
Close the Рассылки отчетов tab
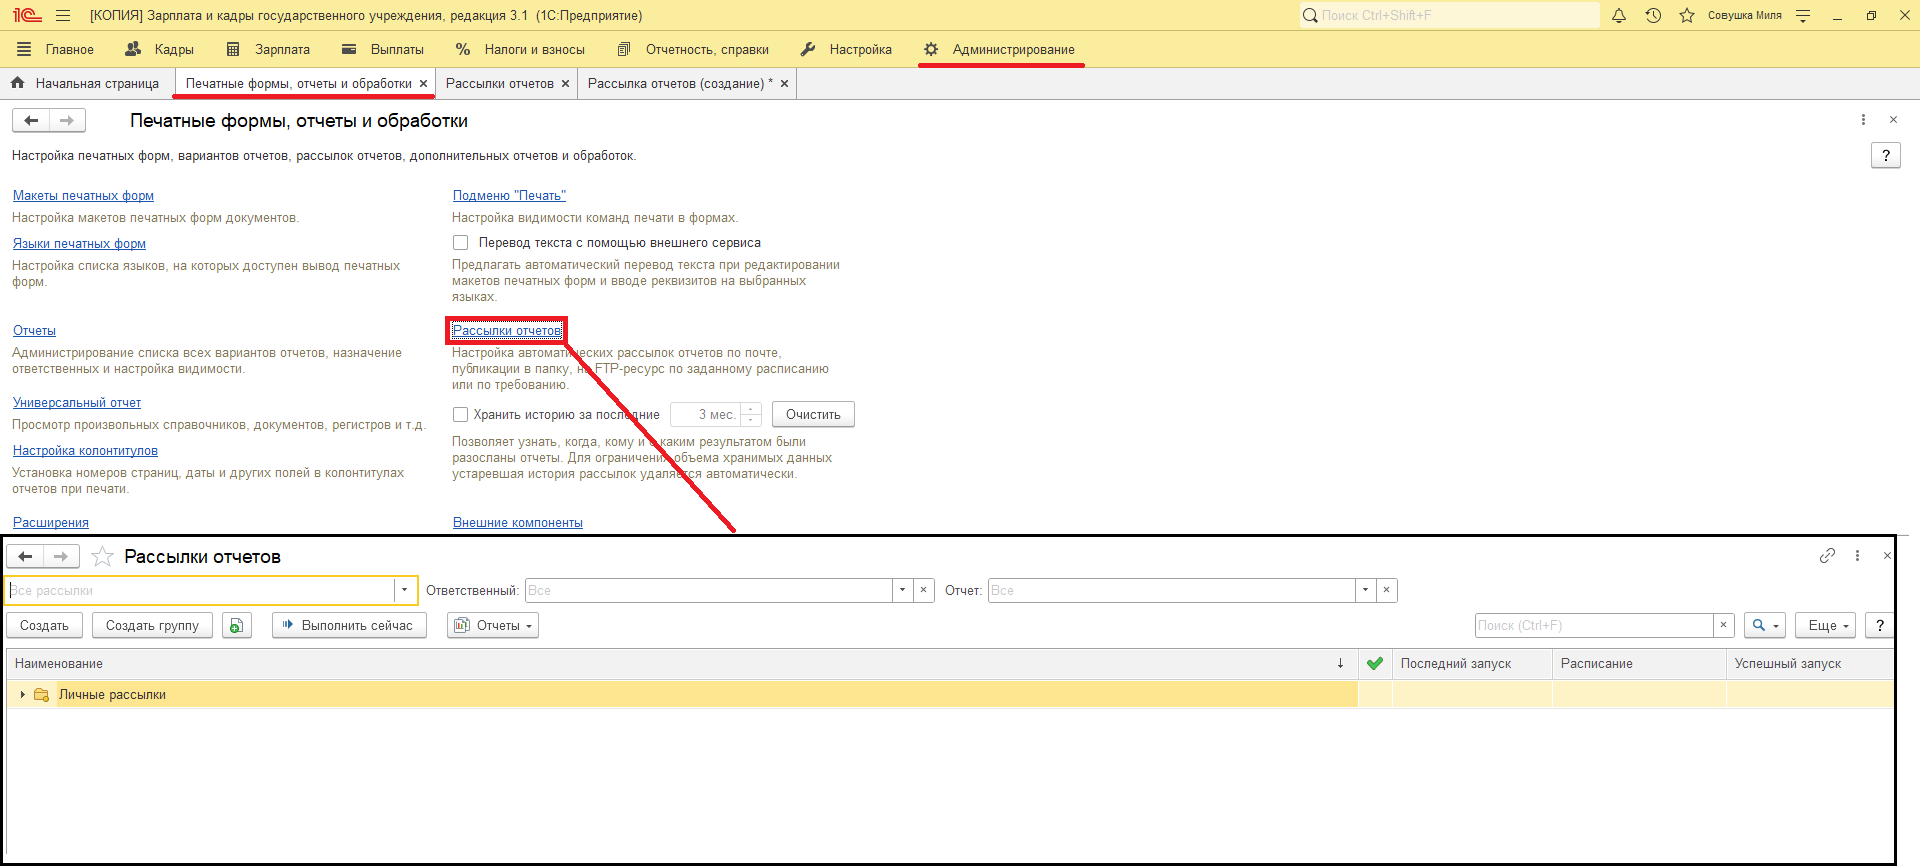(565, 84)
